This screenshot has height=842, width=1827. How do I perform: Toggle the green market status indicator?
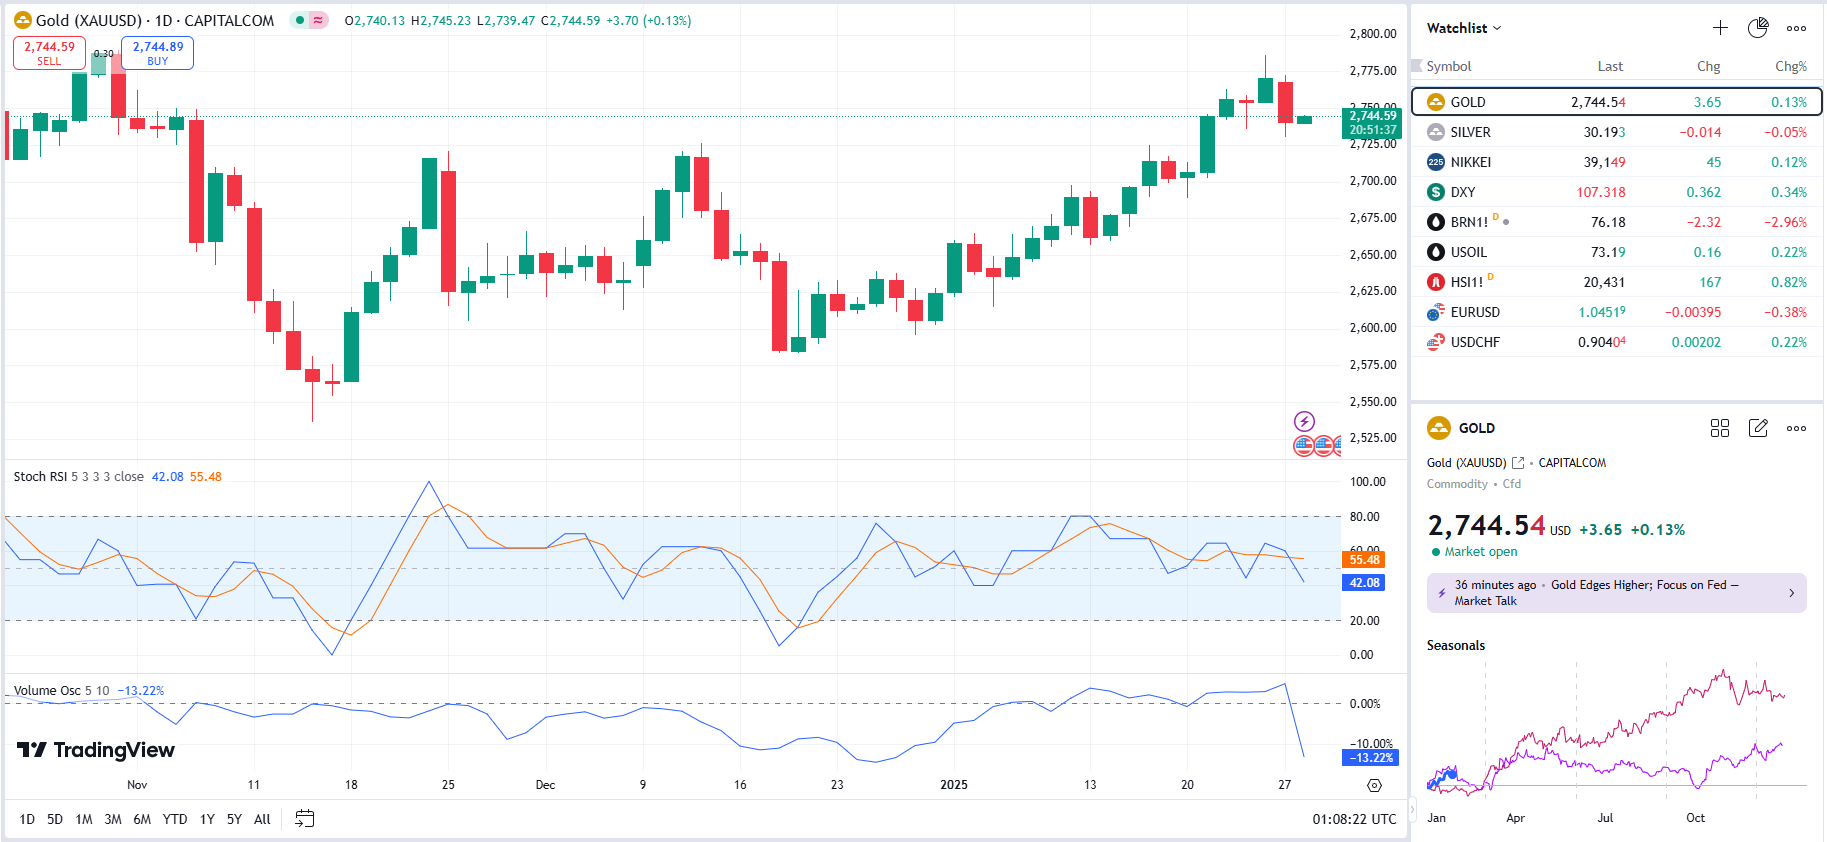click(300, 20)
